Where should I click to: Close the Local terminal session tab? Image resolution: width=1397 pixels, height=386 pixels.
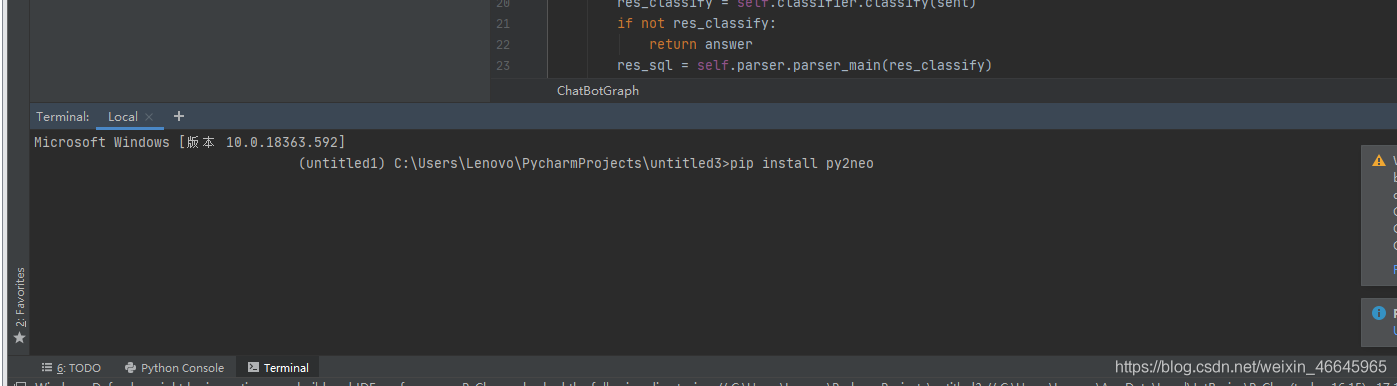pyautogui.click(x=149, y=117)
